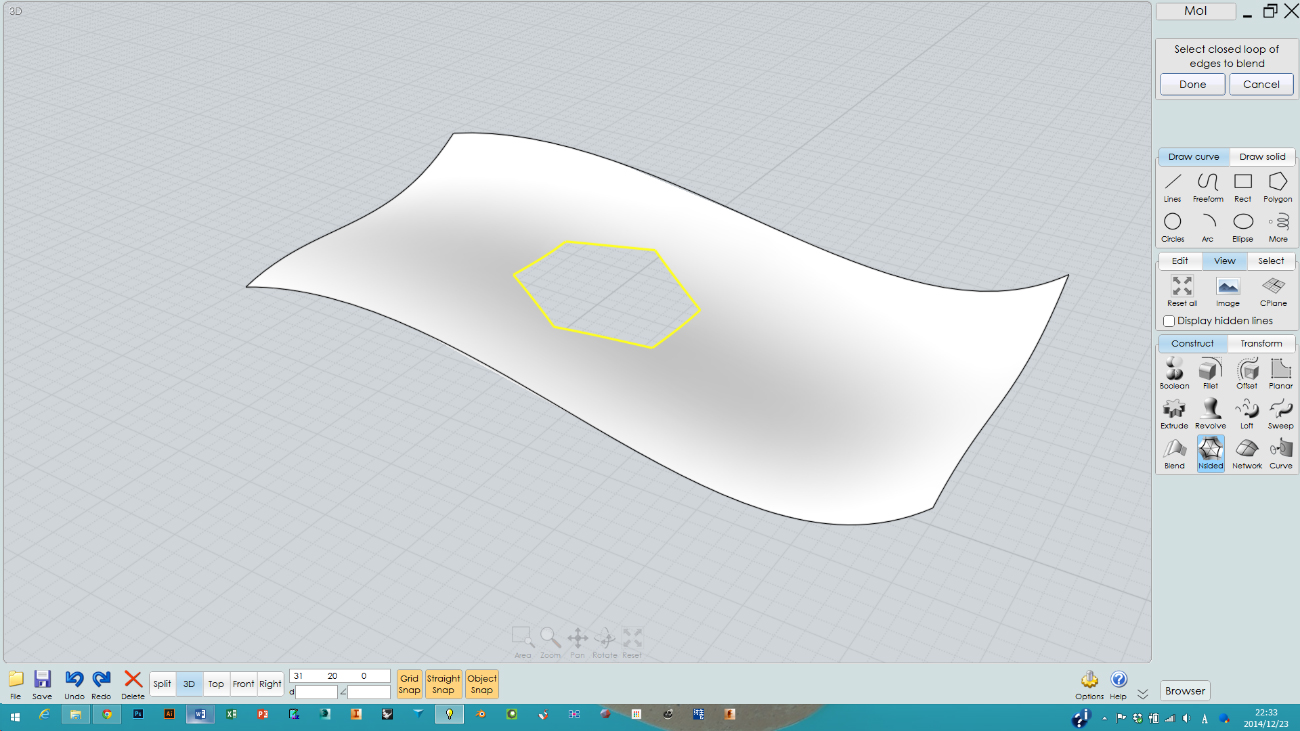Open the CPlane tool
This screenshot has width=1300, height=731.
[1273, 291]
